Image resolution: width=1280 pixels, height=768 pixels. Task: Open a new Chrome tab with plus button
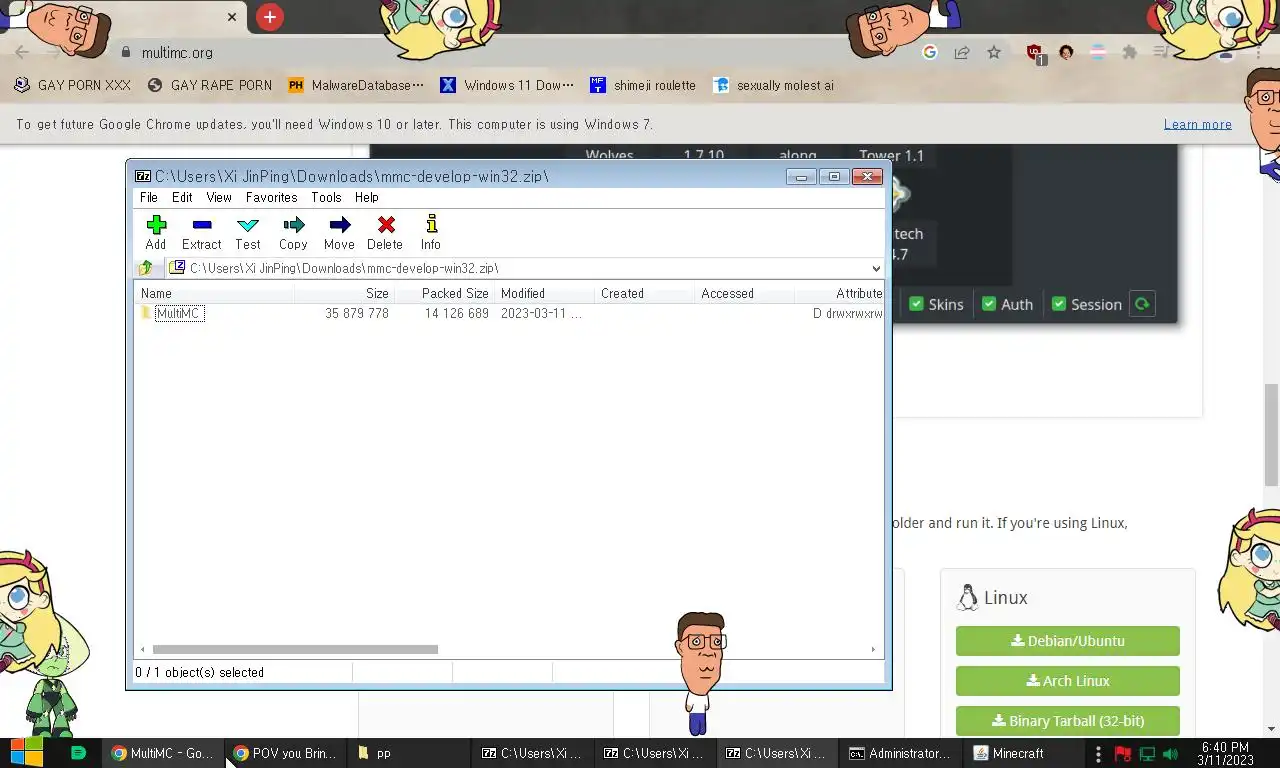click(270, 17)
